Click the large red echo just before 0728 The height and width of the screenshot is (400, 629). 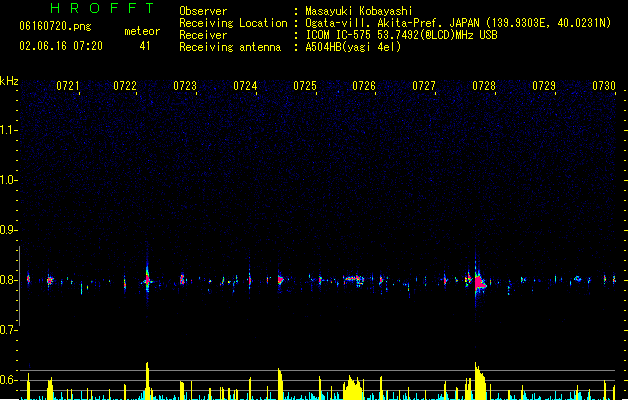tap(479, 283)
